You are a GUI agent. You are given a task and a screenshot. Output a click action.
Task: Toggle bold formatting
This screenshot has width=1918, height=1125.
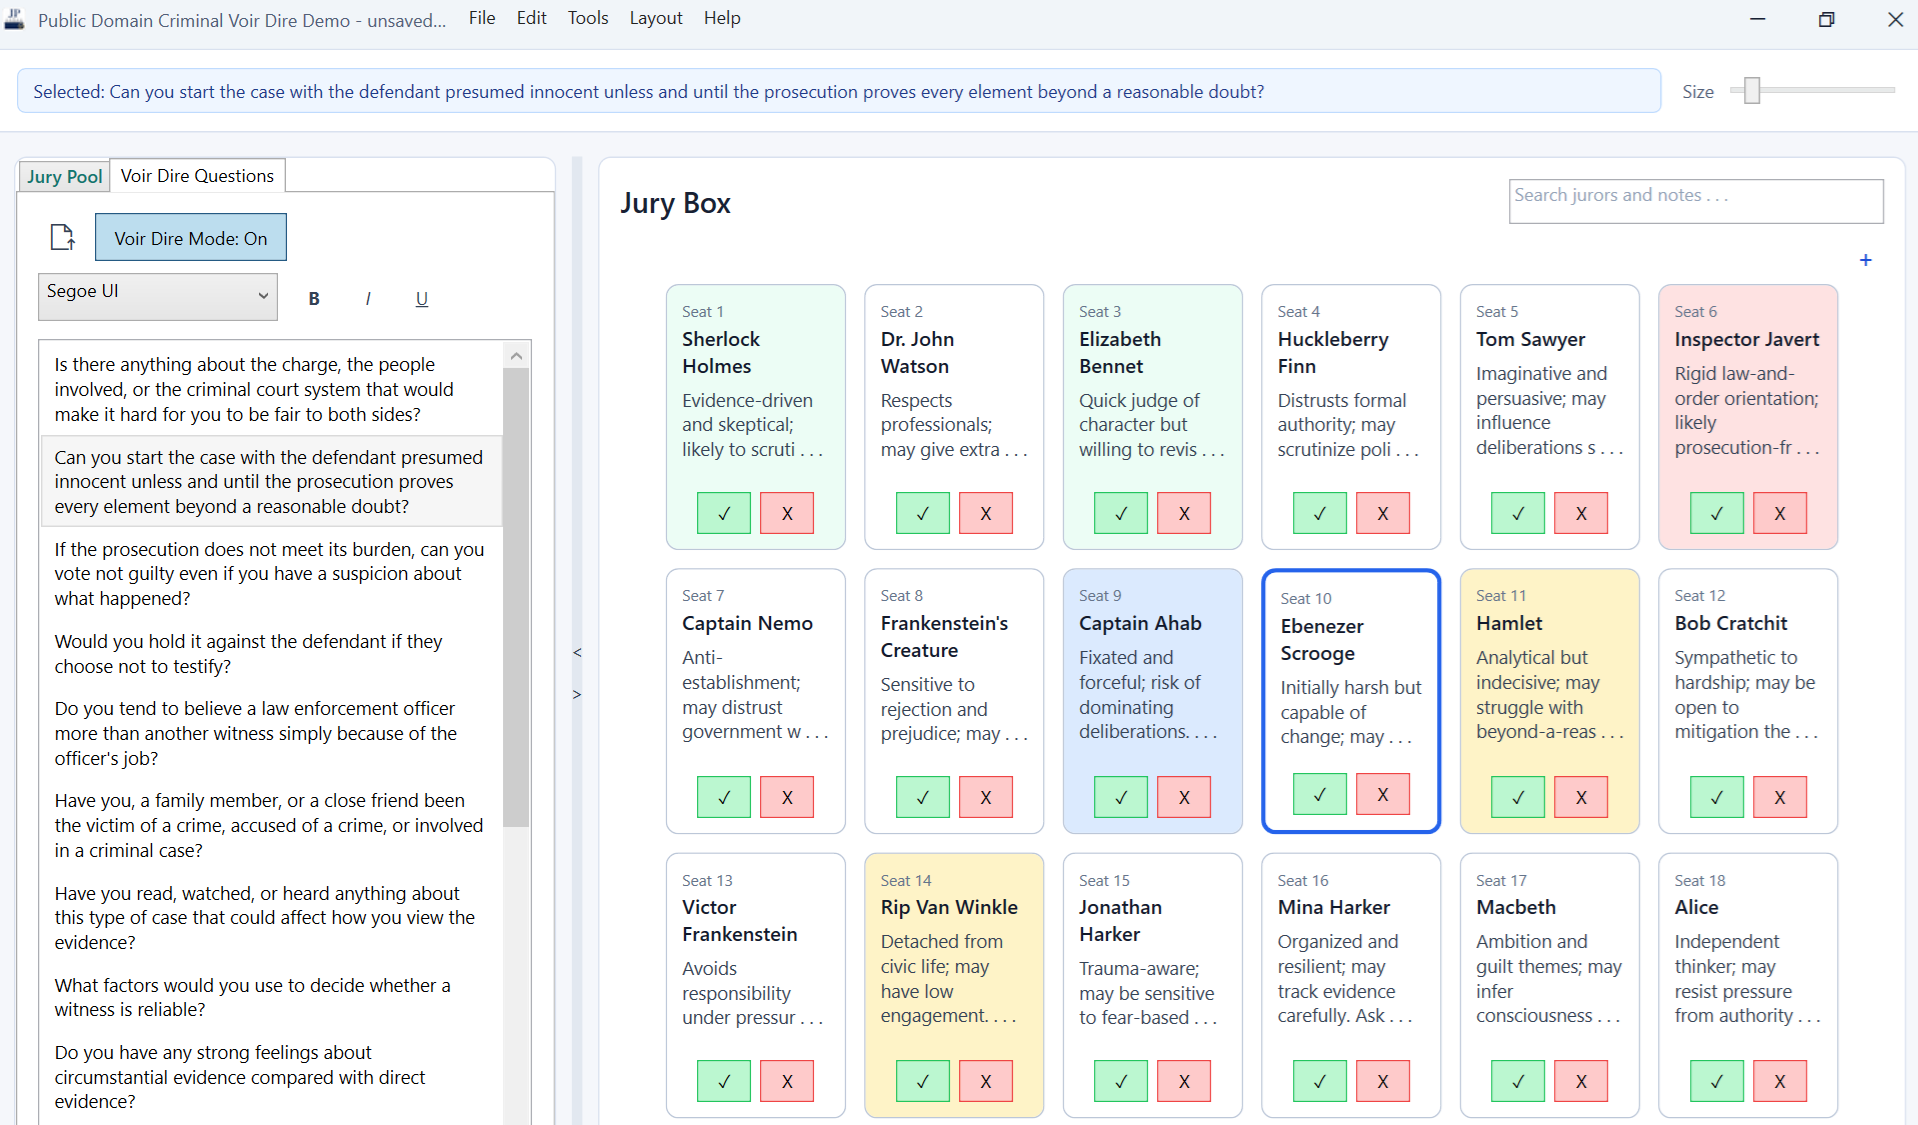click(x=314, y=298)
